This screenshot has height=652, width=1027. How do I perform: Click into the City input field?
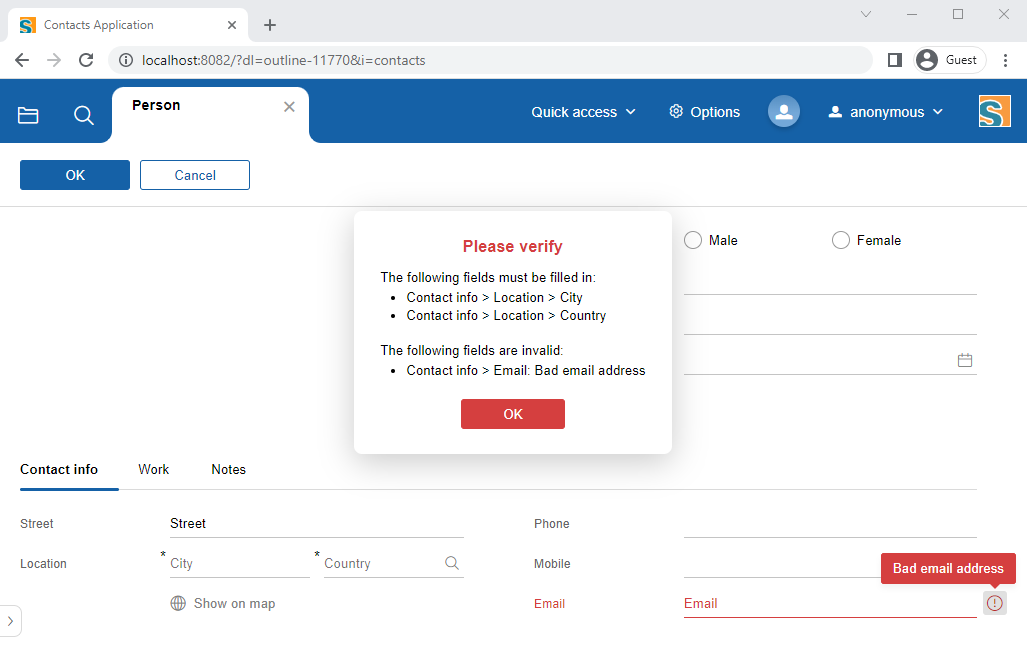[x=238, y=563]
